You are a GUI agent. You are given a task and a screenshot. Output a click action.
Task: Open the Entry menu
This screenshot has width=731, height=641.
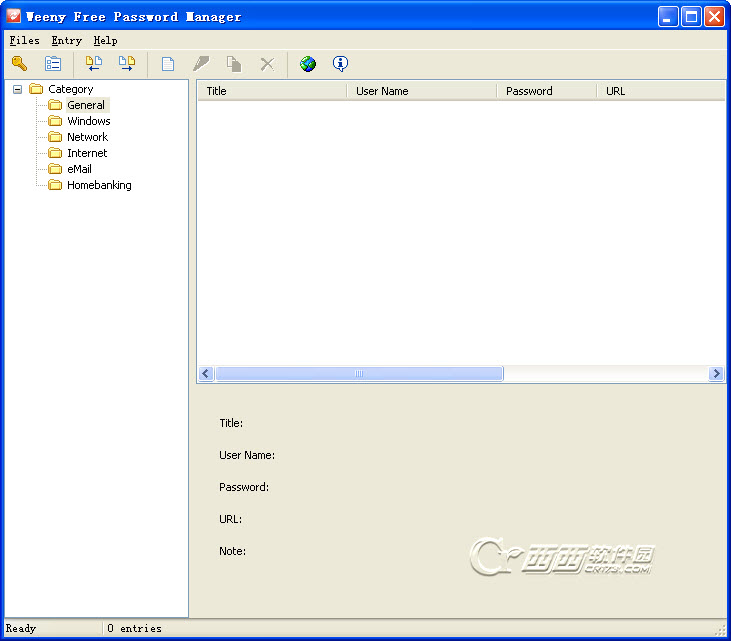[x=66, y=41]
